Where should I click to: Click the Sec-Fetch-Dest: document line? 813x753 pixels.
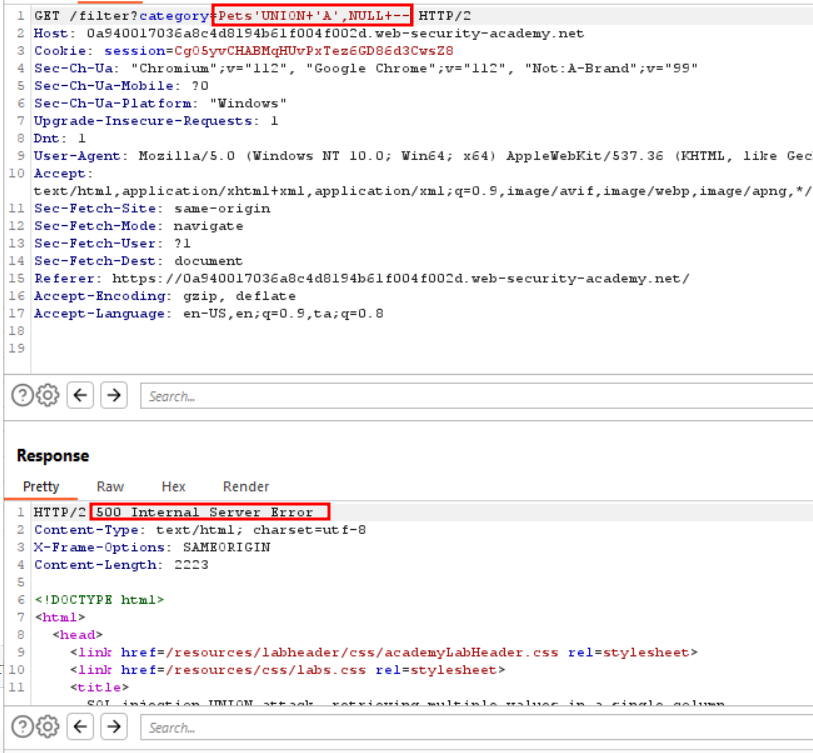(138, 261)
